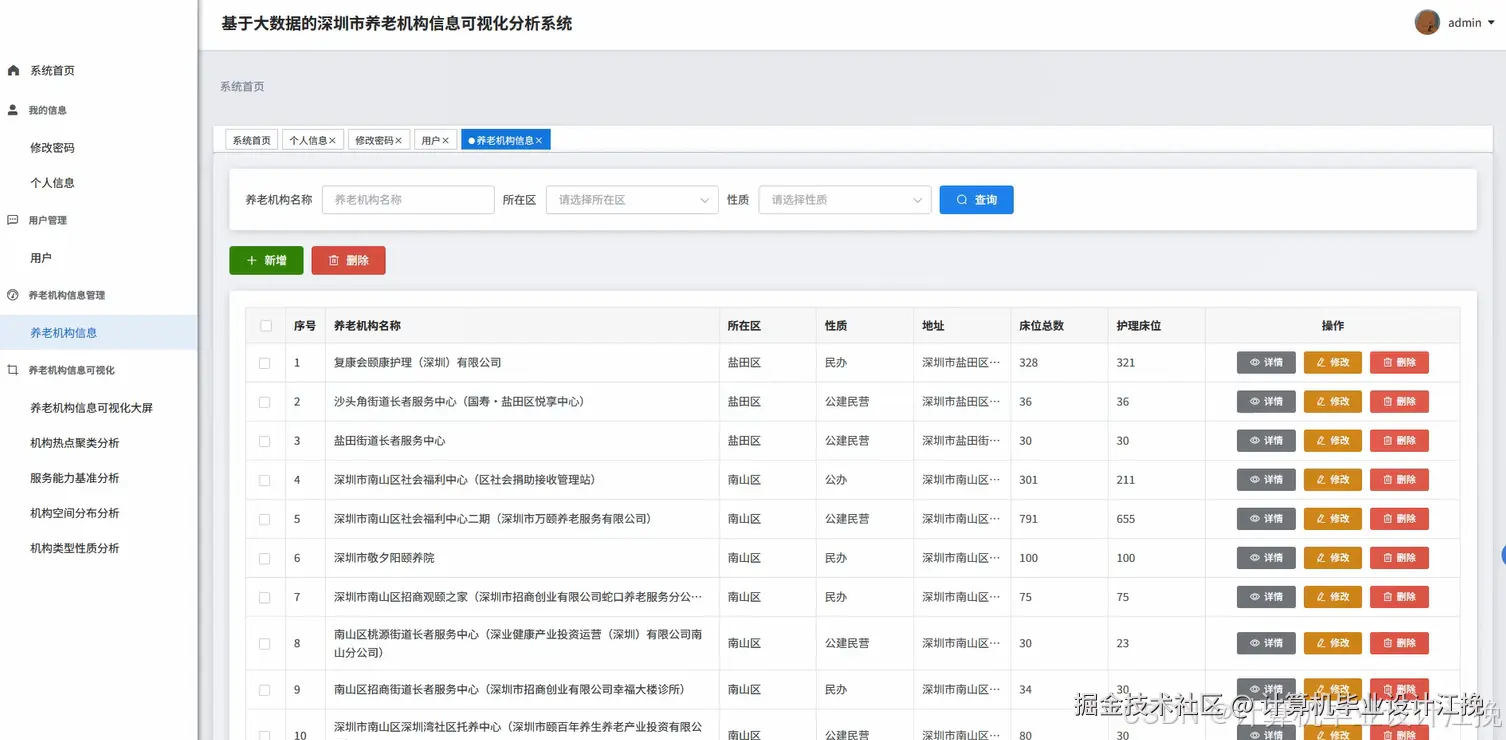Click the message icon beside 用户管理

click(x=13, y=220)
